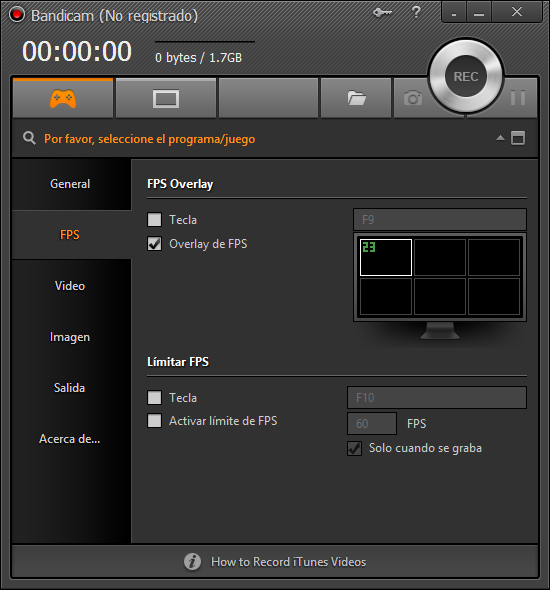
Task: Select bottom-right FPS overlay position
Action: pyautogui.click(x=494, y=296)
